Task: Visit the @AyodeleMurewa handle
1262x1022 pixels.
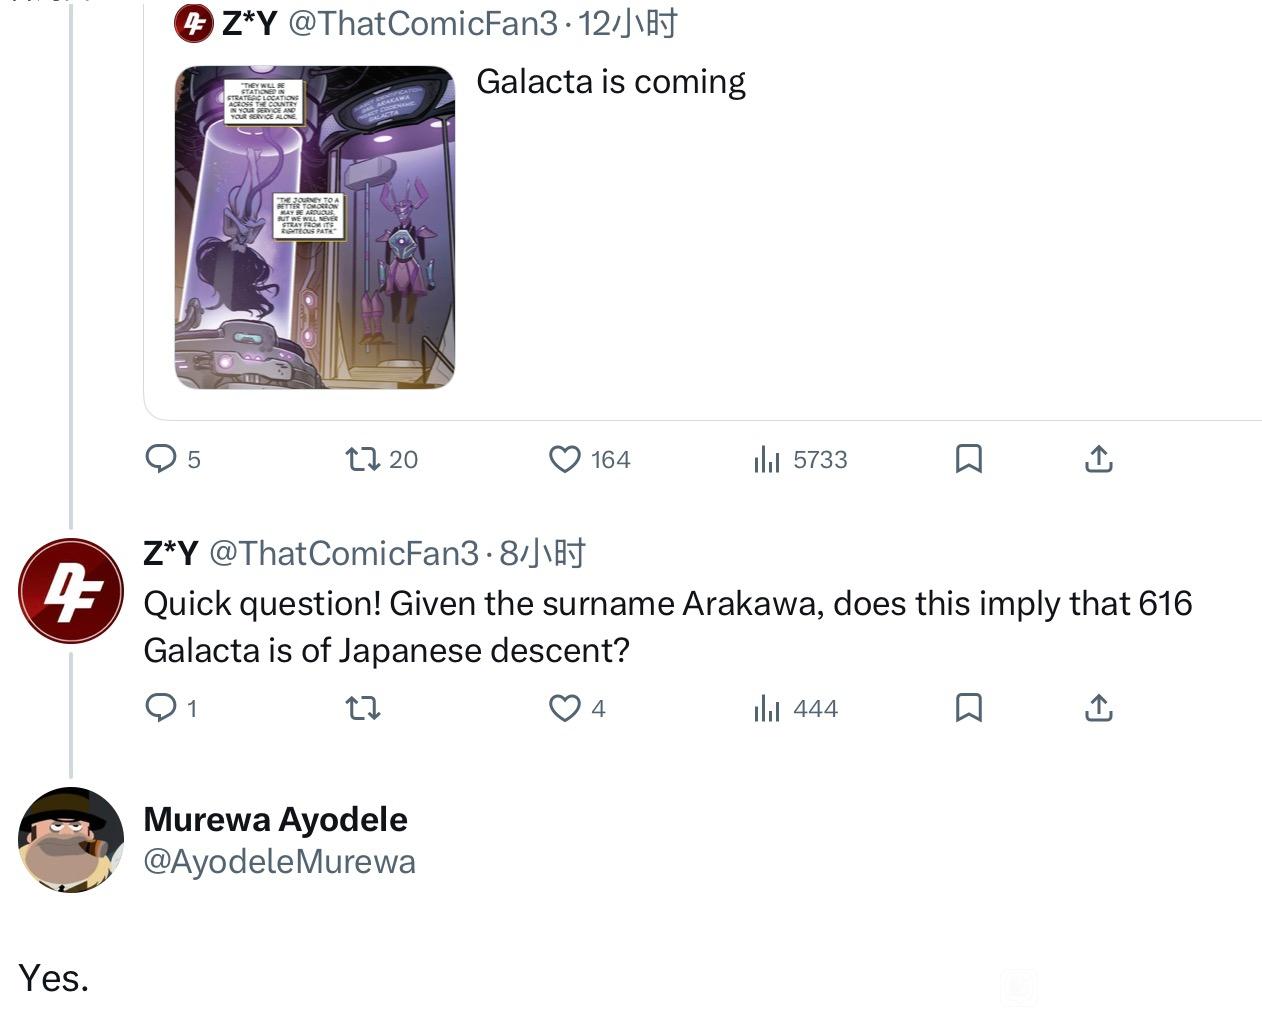Action: [279, 861]
